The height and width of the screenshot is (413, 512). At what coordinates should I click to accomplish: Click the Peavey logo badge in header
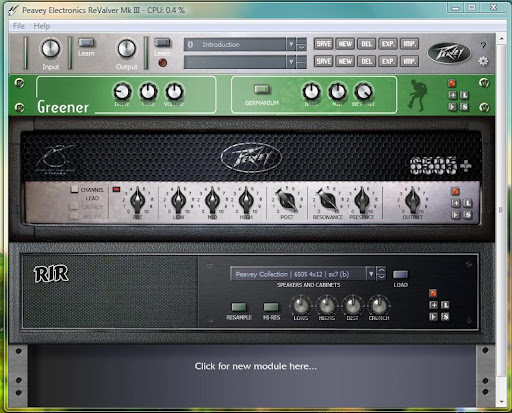(449, 53)
